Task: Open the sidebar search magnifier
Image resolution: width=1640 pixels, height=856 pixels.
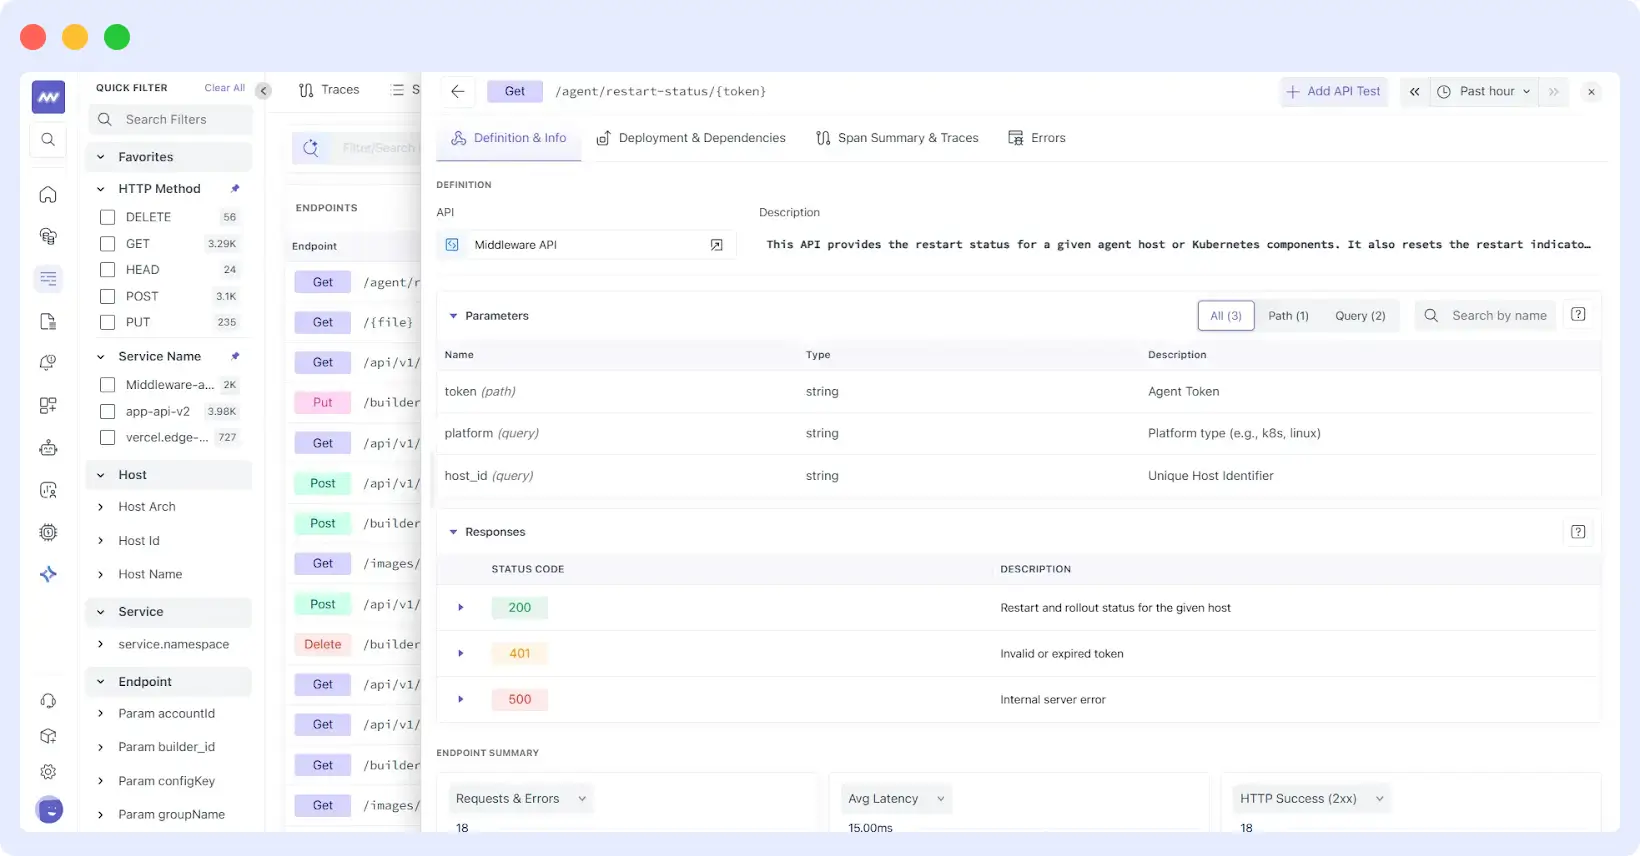Action: point(48,140)
